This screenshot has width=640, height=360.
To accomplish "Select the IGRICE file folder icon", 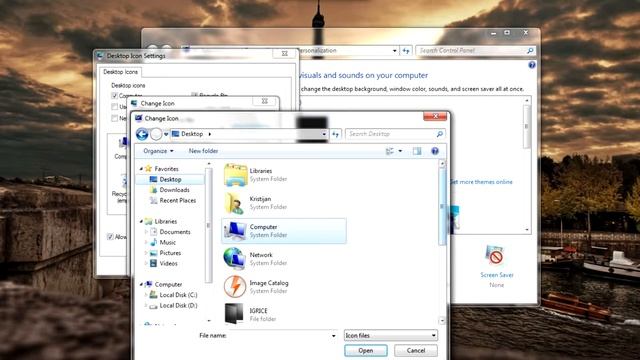I will click(234, 313).
